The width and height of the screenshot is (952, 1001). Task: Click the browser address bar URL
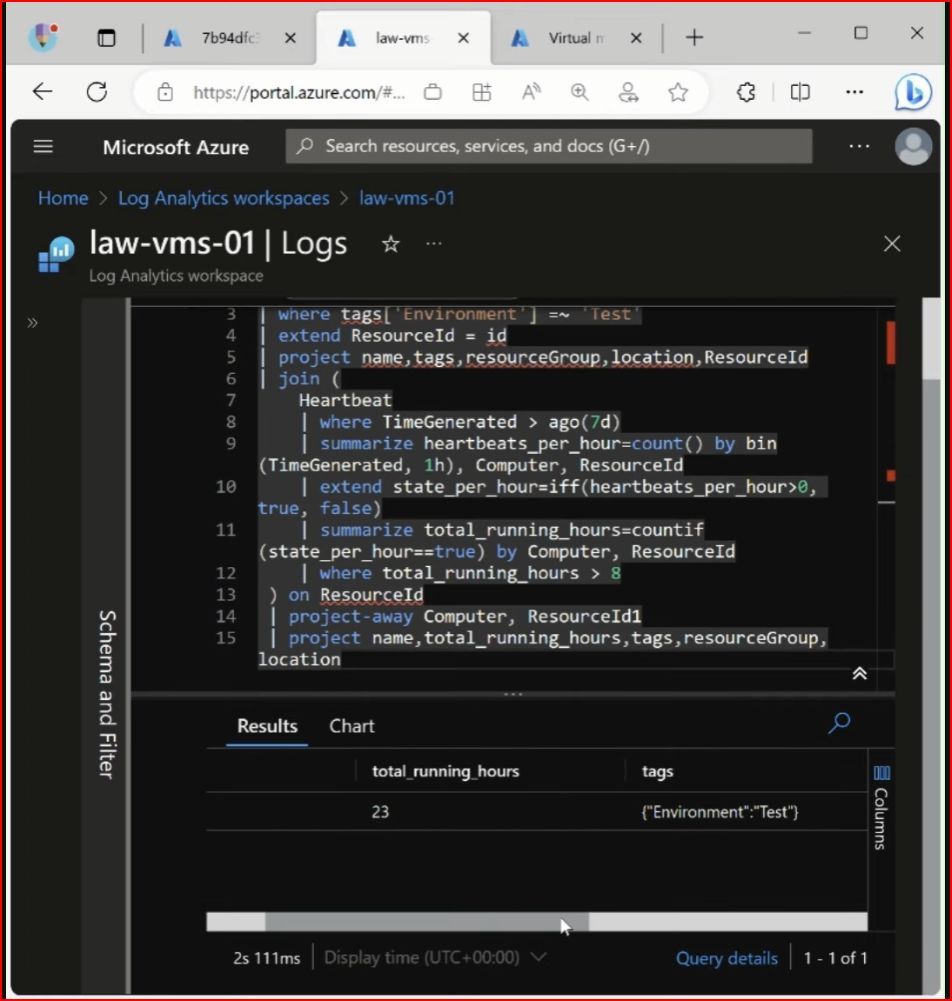[x=299, y=93]
